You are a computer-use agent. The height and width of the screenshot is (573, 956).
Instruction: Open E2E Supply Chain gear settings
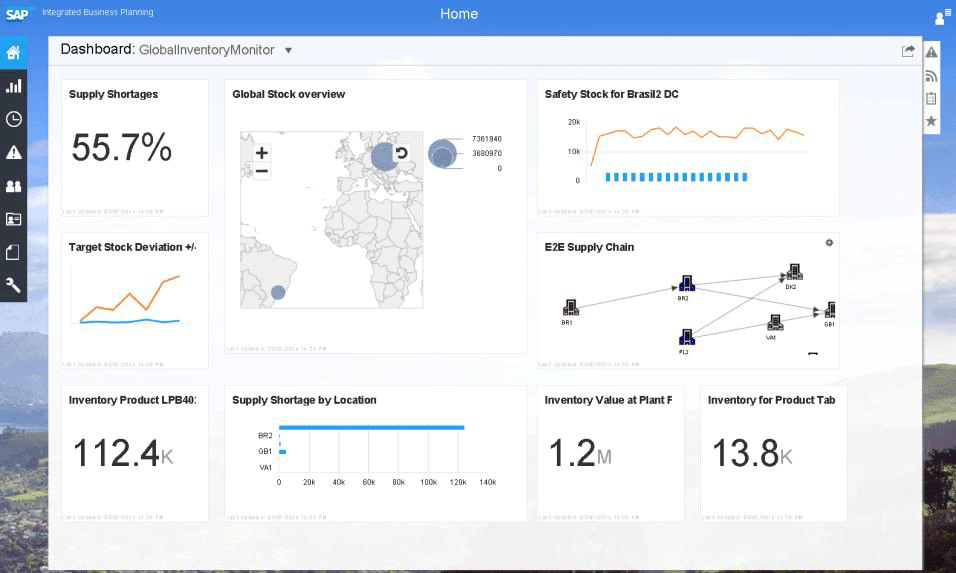[829, 243]
